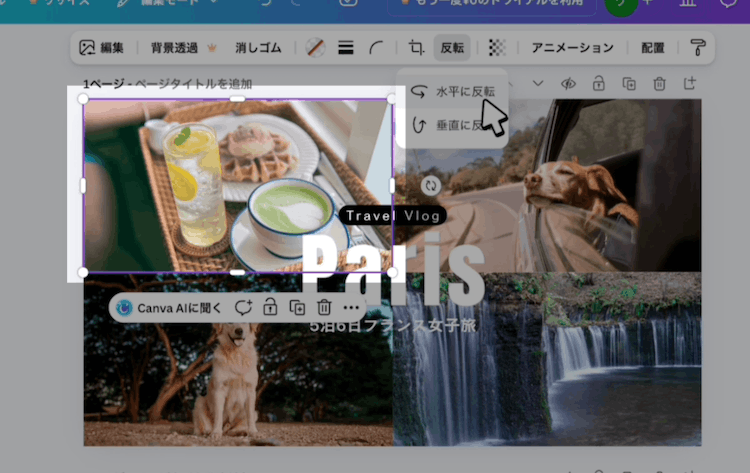Screen dimensions: 750x473
Task: Select the crop tool icon
Action: 416,48
